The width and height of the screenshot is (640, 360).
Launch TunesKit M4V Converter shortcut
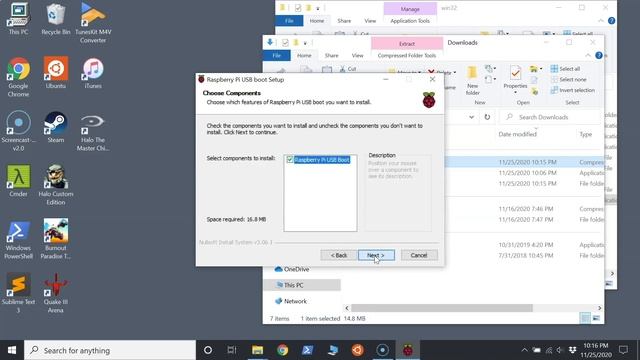(93, 22)
